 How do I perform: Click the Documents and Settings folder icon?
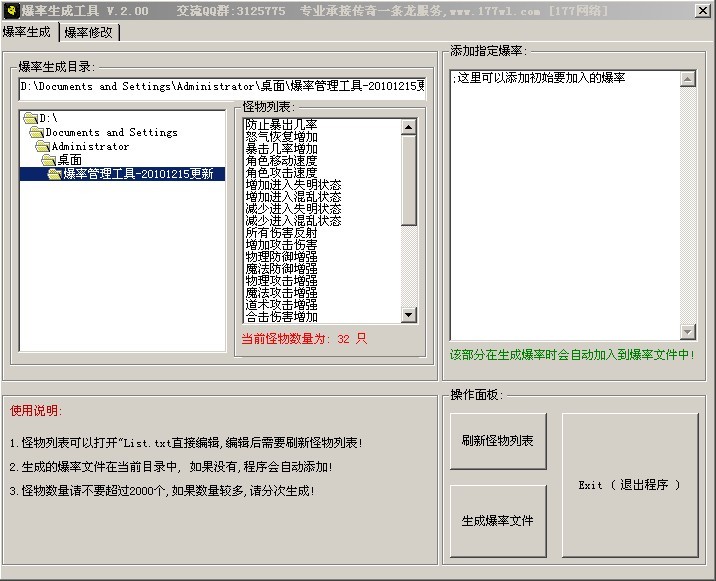point(37,132)
